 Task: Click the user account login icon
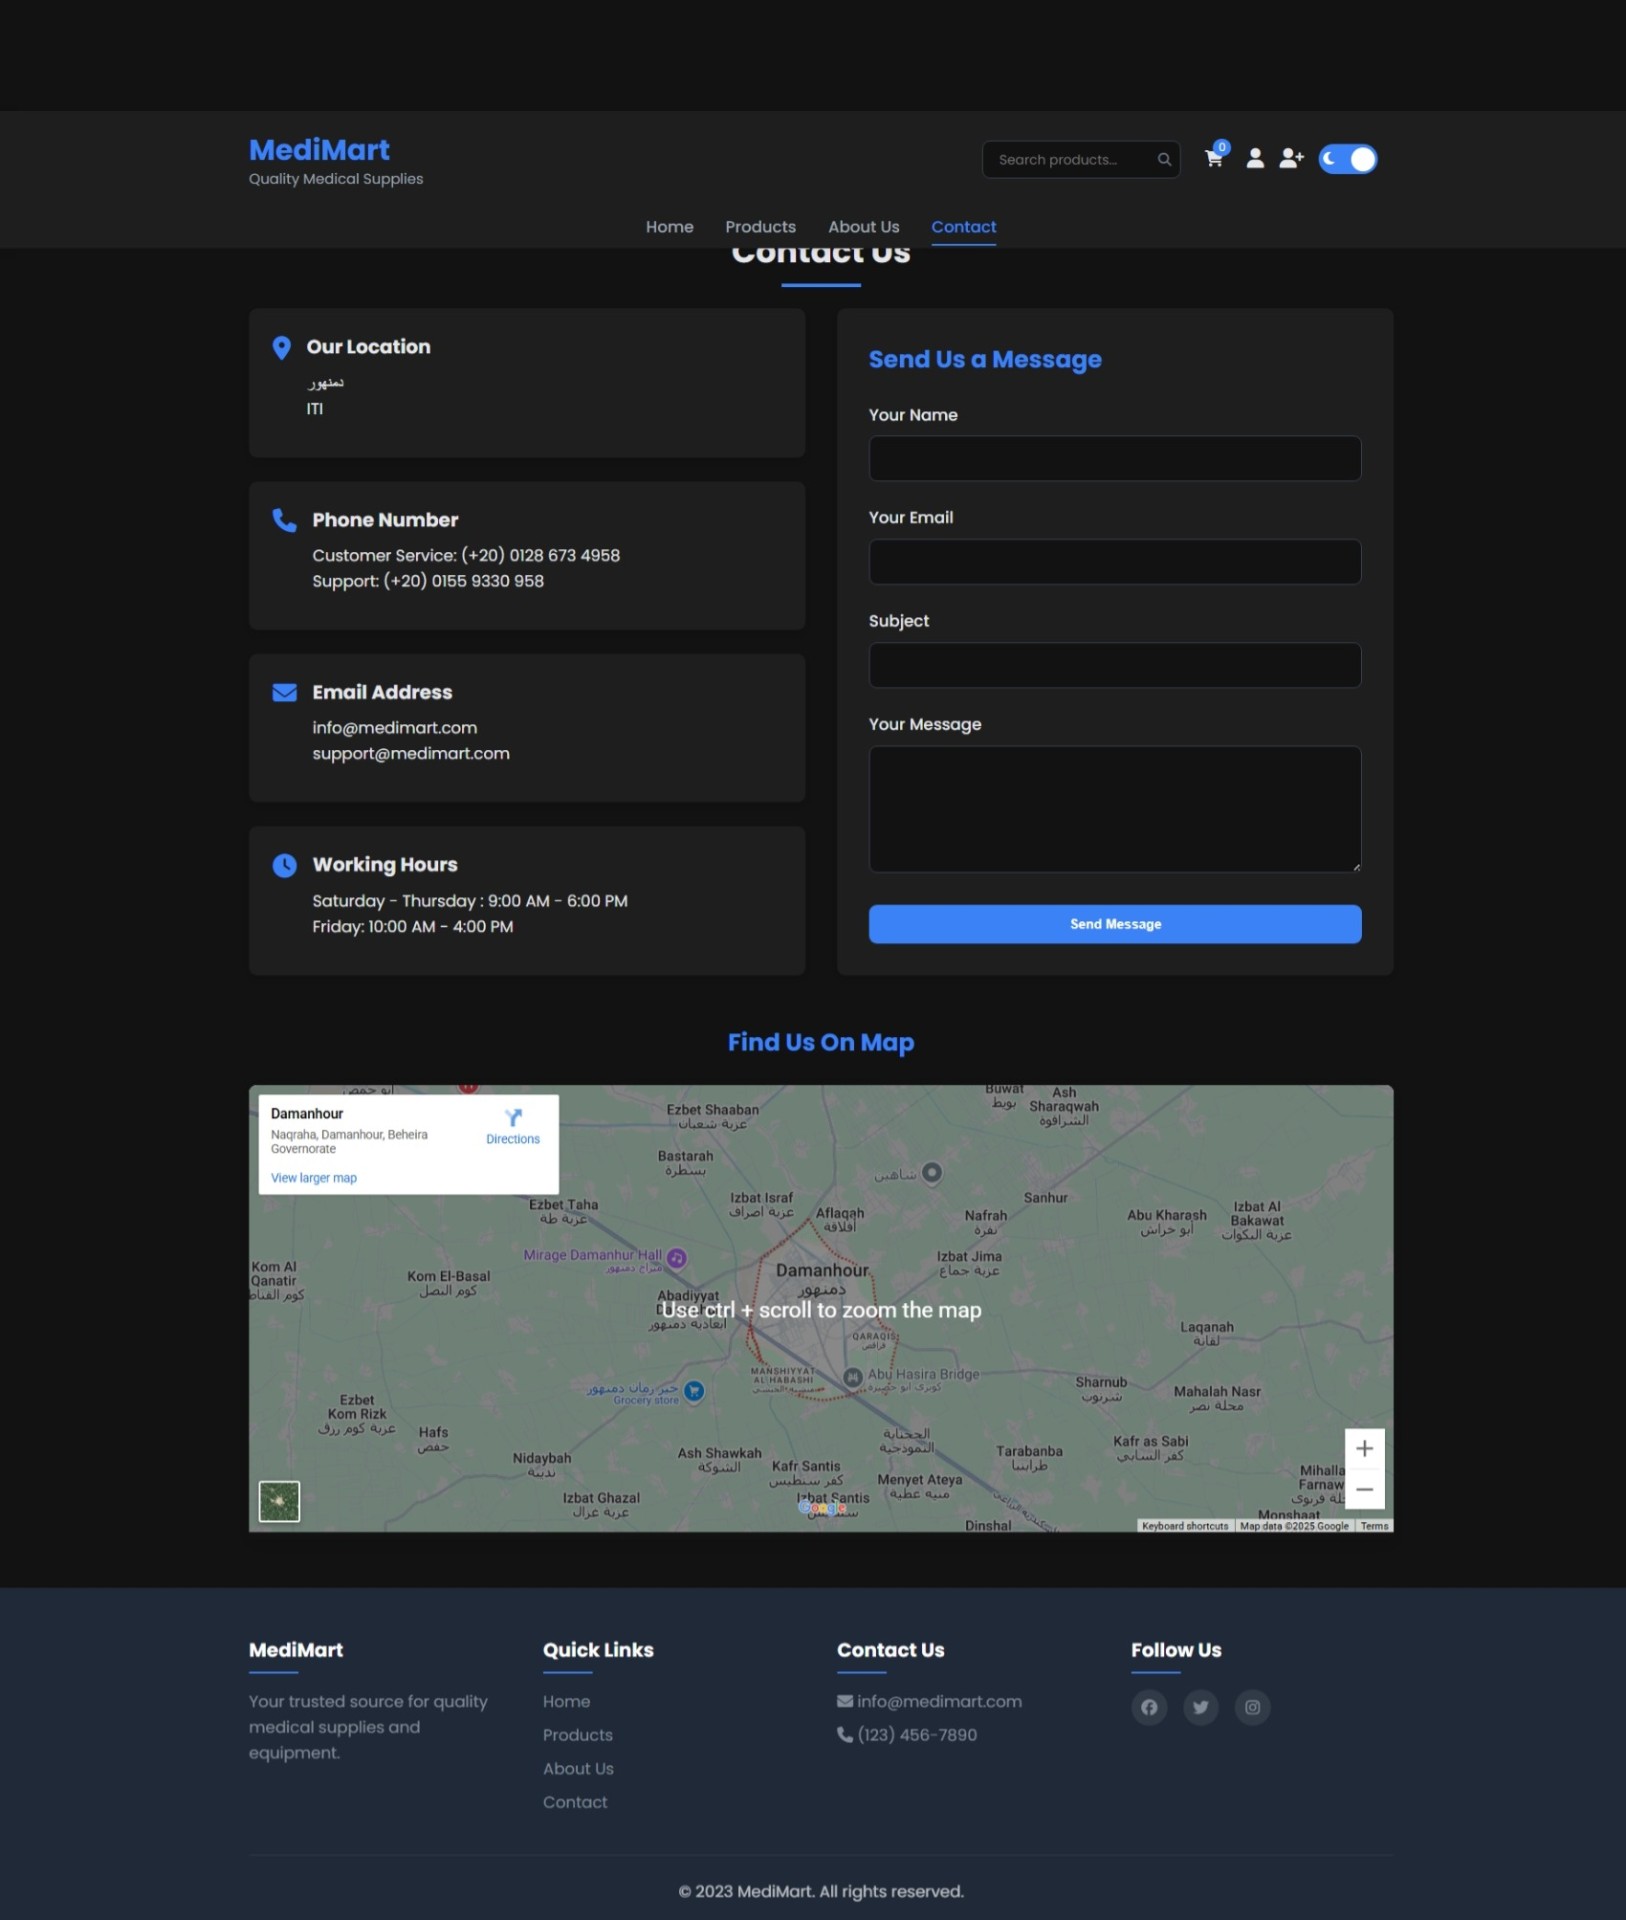pyautogui.click(x=1255, y=158)
